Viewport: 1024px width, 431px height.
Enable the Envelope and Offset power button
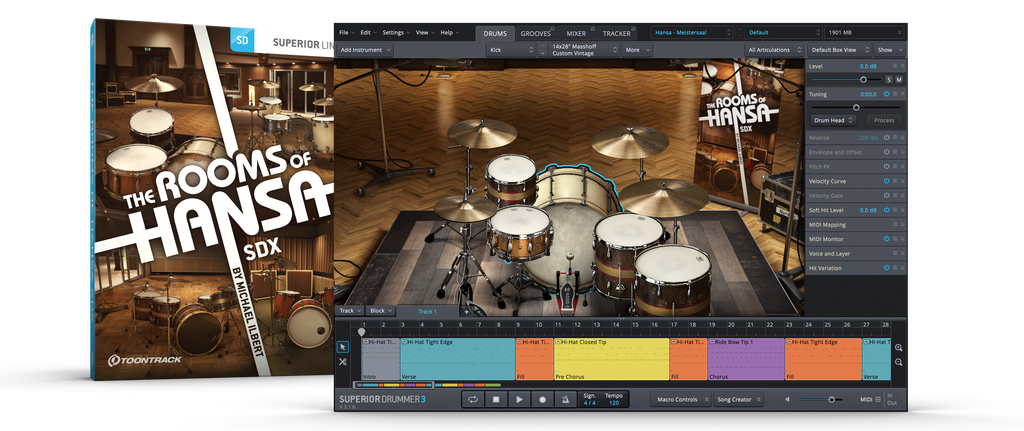click(x=887, y=152)
